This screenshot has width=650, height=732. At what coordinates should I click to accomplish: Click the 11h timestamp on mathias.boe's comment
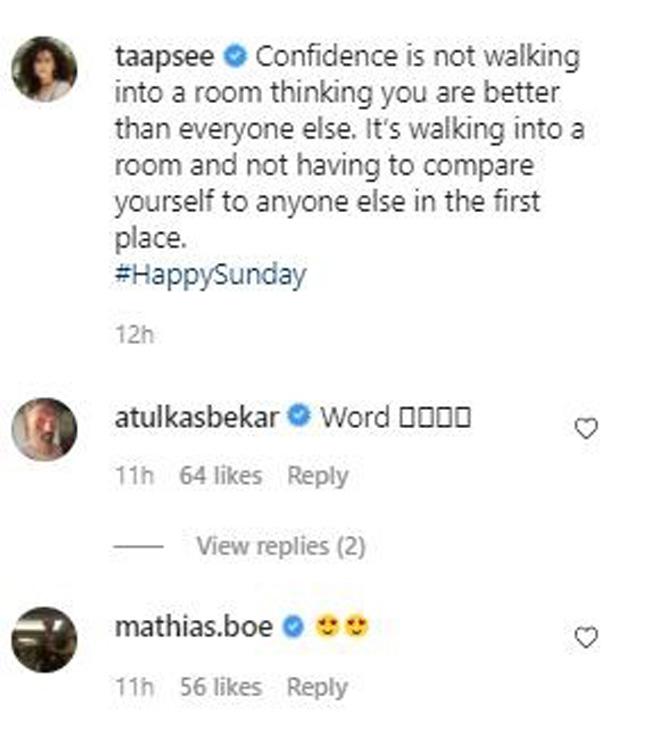tap(133, 687)
